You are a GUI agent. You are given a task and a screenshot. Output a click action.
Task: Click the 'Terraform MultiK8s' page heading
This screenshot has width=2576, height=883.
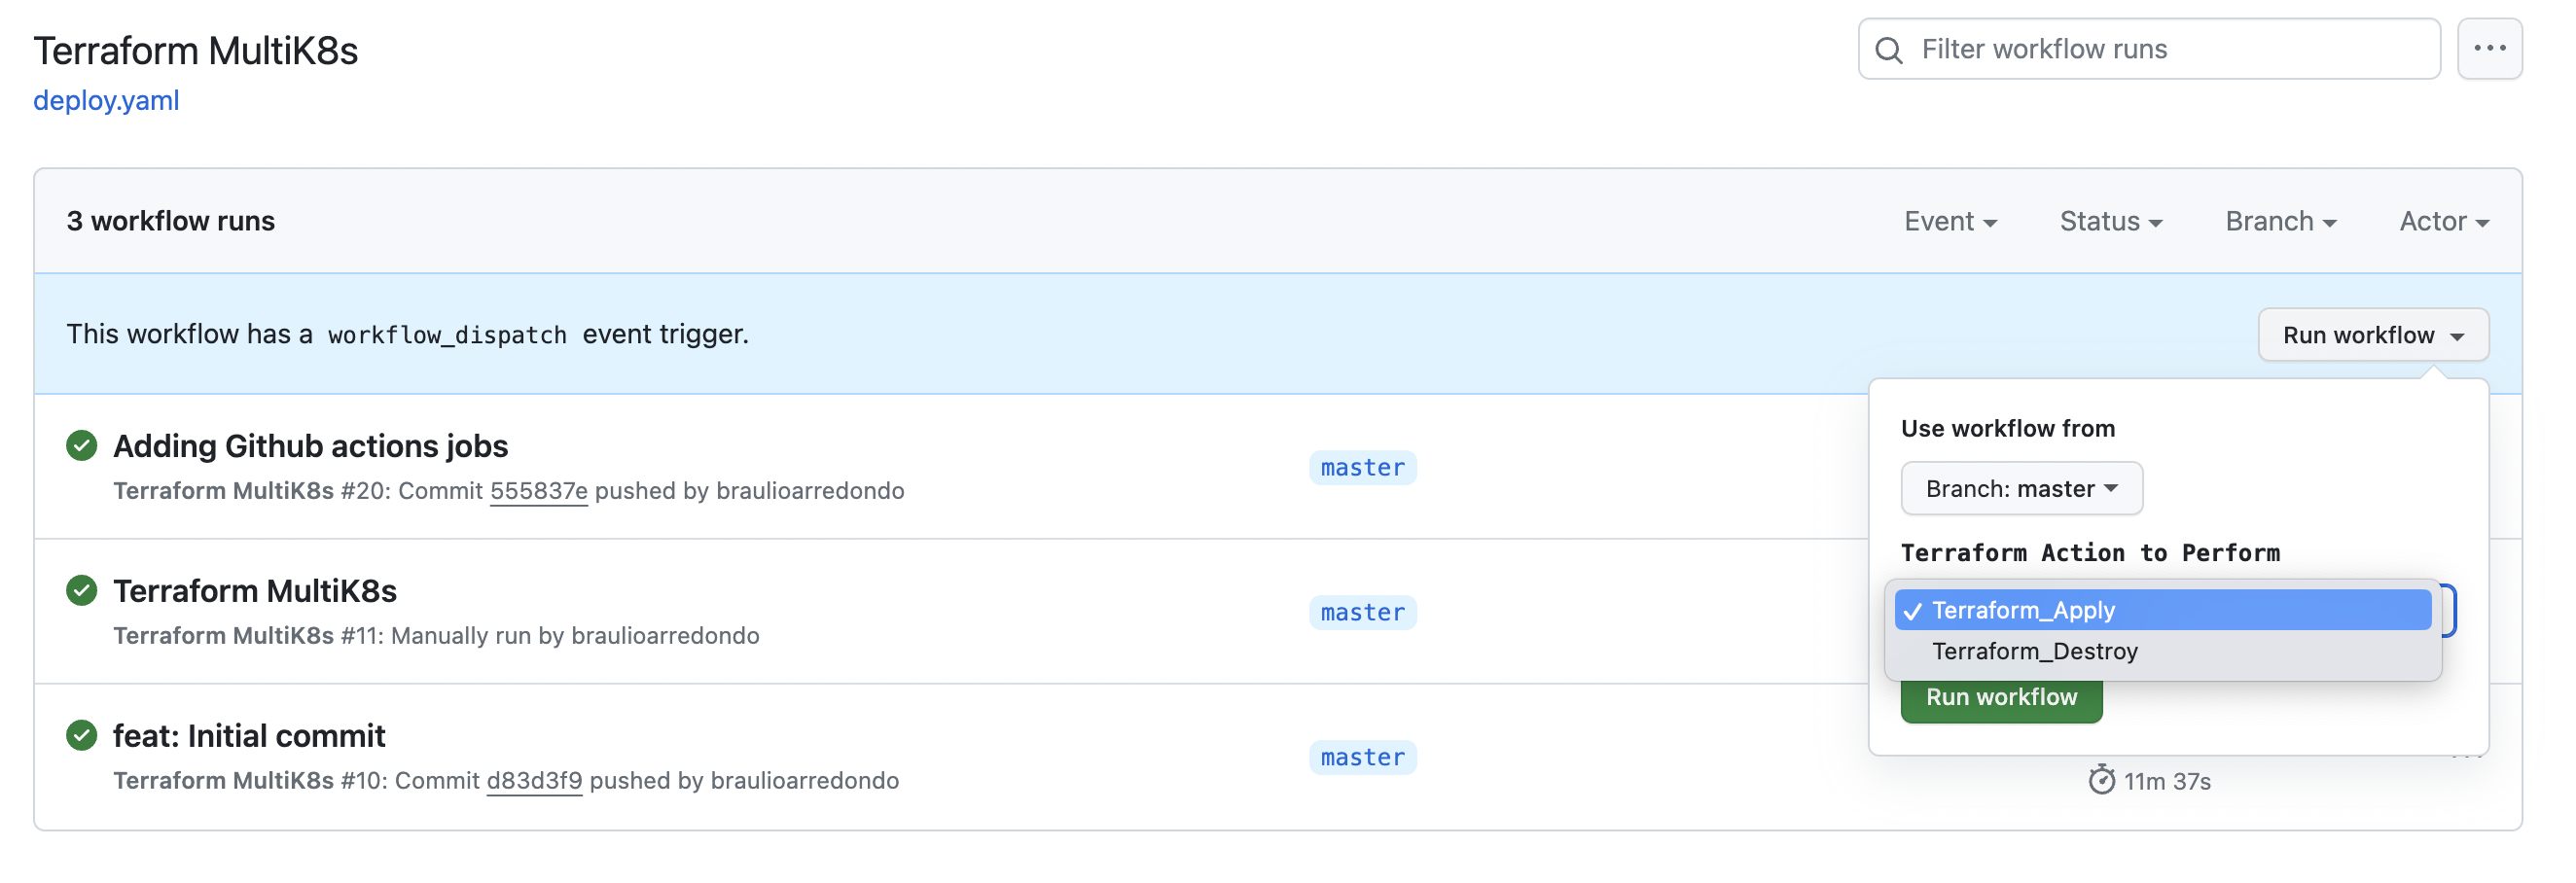click(195, 50)
